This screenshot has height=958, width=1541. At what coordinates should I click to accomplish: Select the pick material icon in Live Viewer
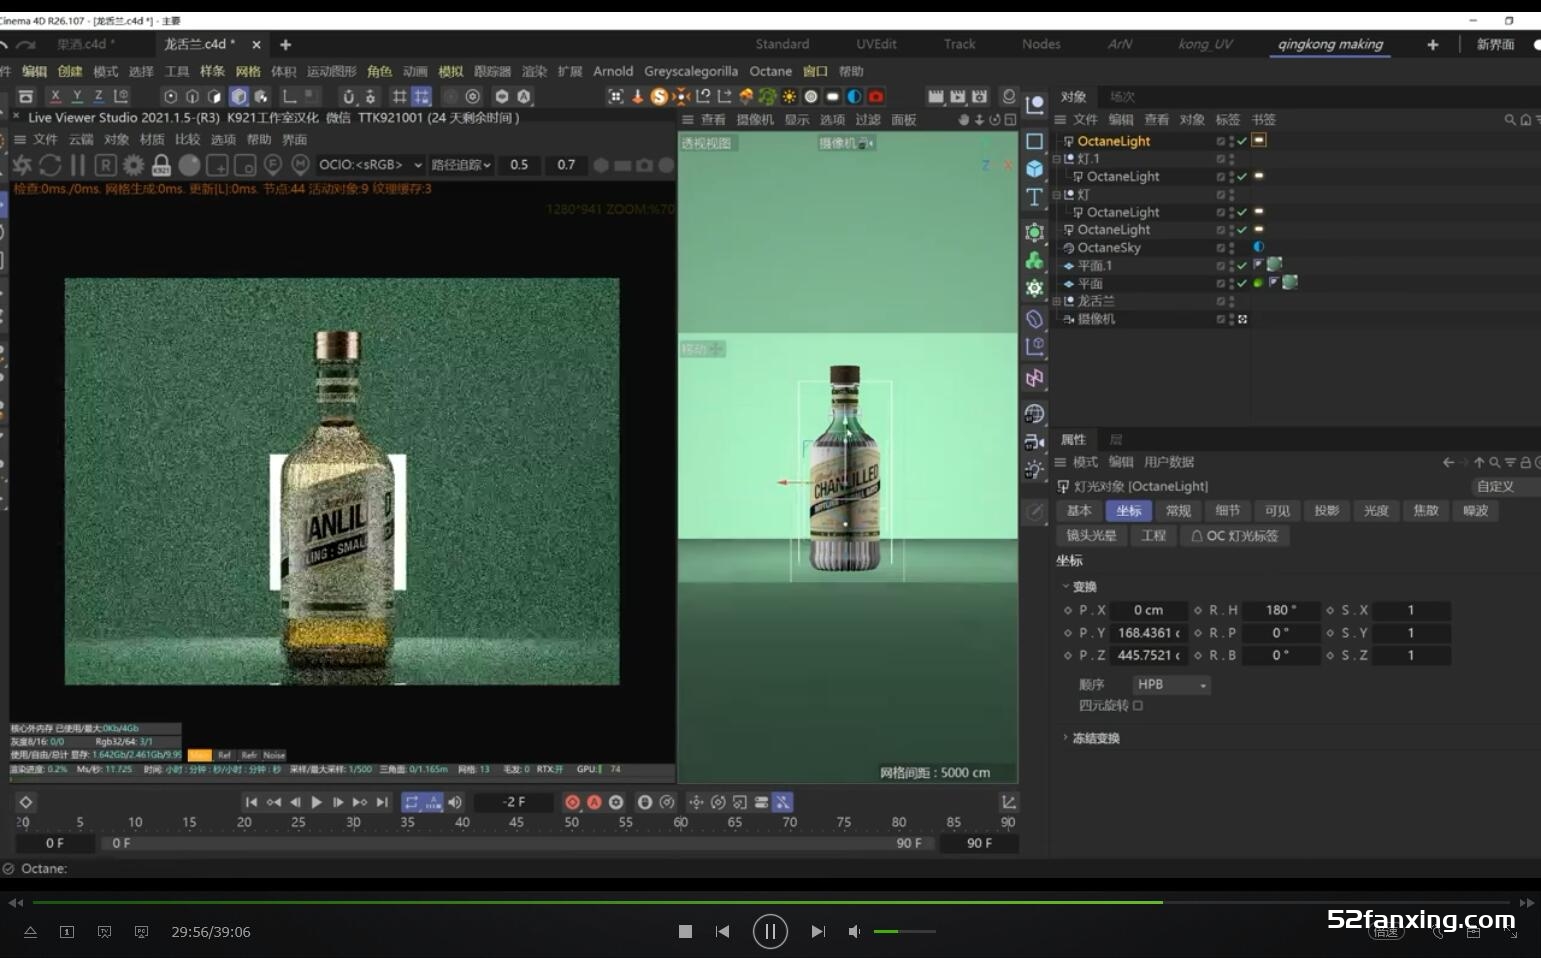pyautogui.click(x=300, y=165)
